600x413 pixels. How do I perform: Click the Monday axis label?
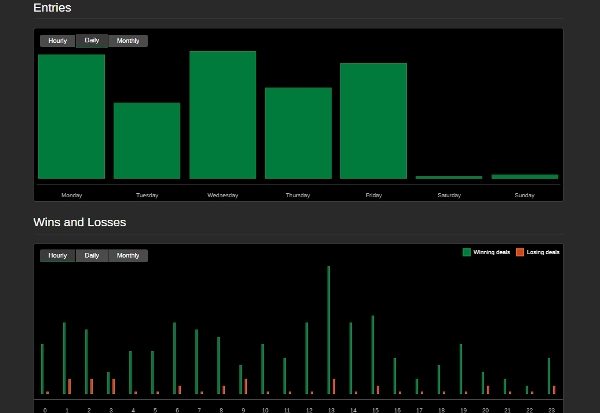tap(72, 195)
